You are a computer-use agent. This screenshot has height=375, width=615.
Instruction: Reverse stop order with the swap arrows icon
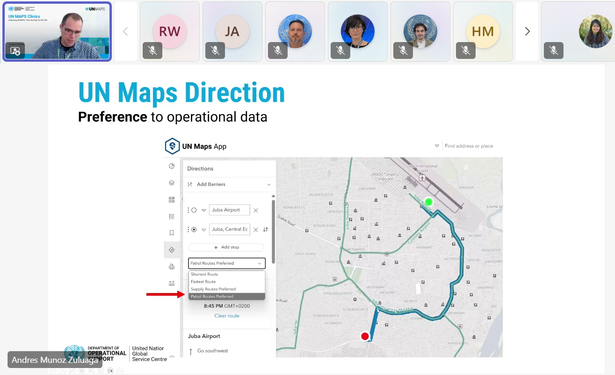coord(266,229)
